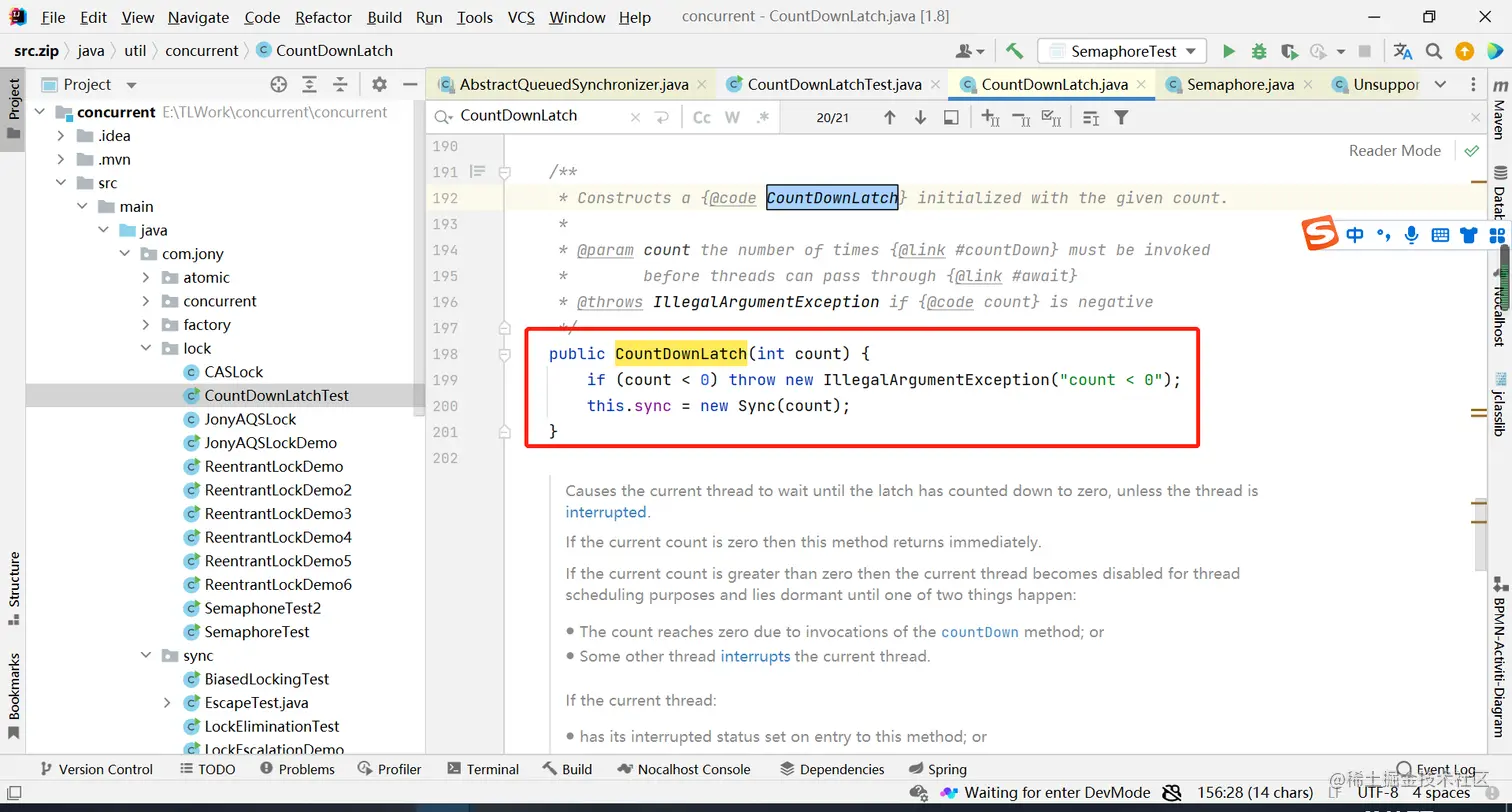Select ReentrantLockDemo3 in project tree

[278, 514]
